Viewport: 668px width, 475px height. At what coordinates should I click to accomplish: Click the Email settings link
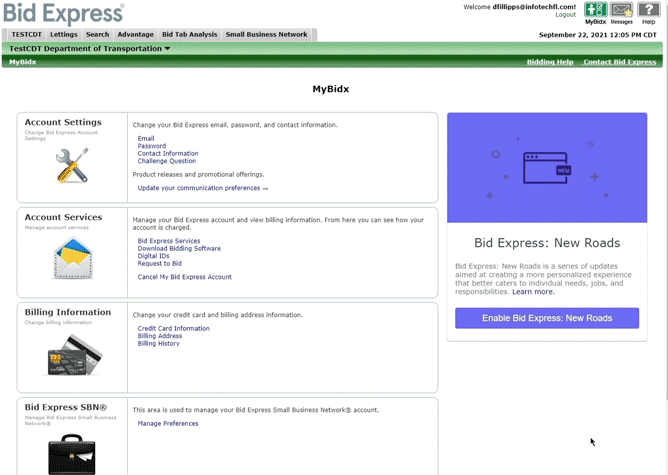pyautogui.click(x=146, y=138)
